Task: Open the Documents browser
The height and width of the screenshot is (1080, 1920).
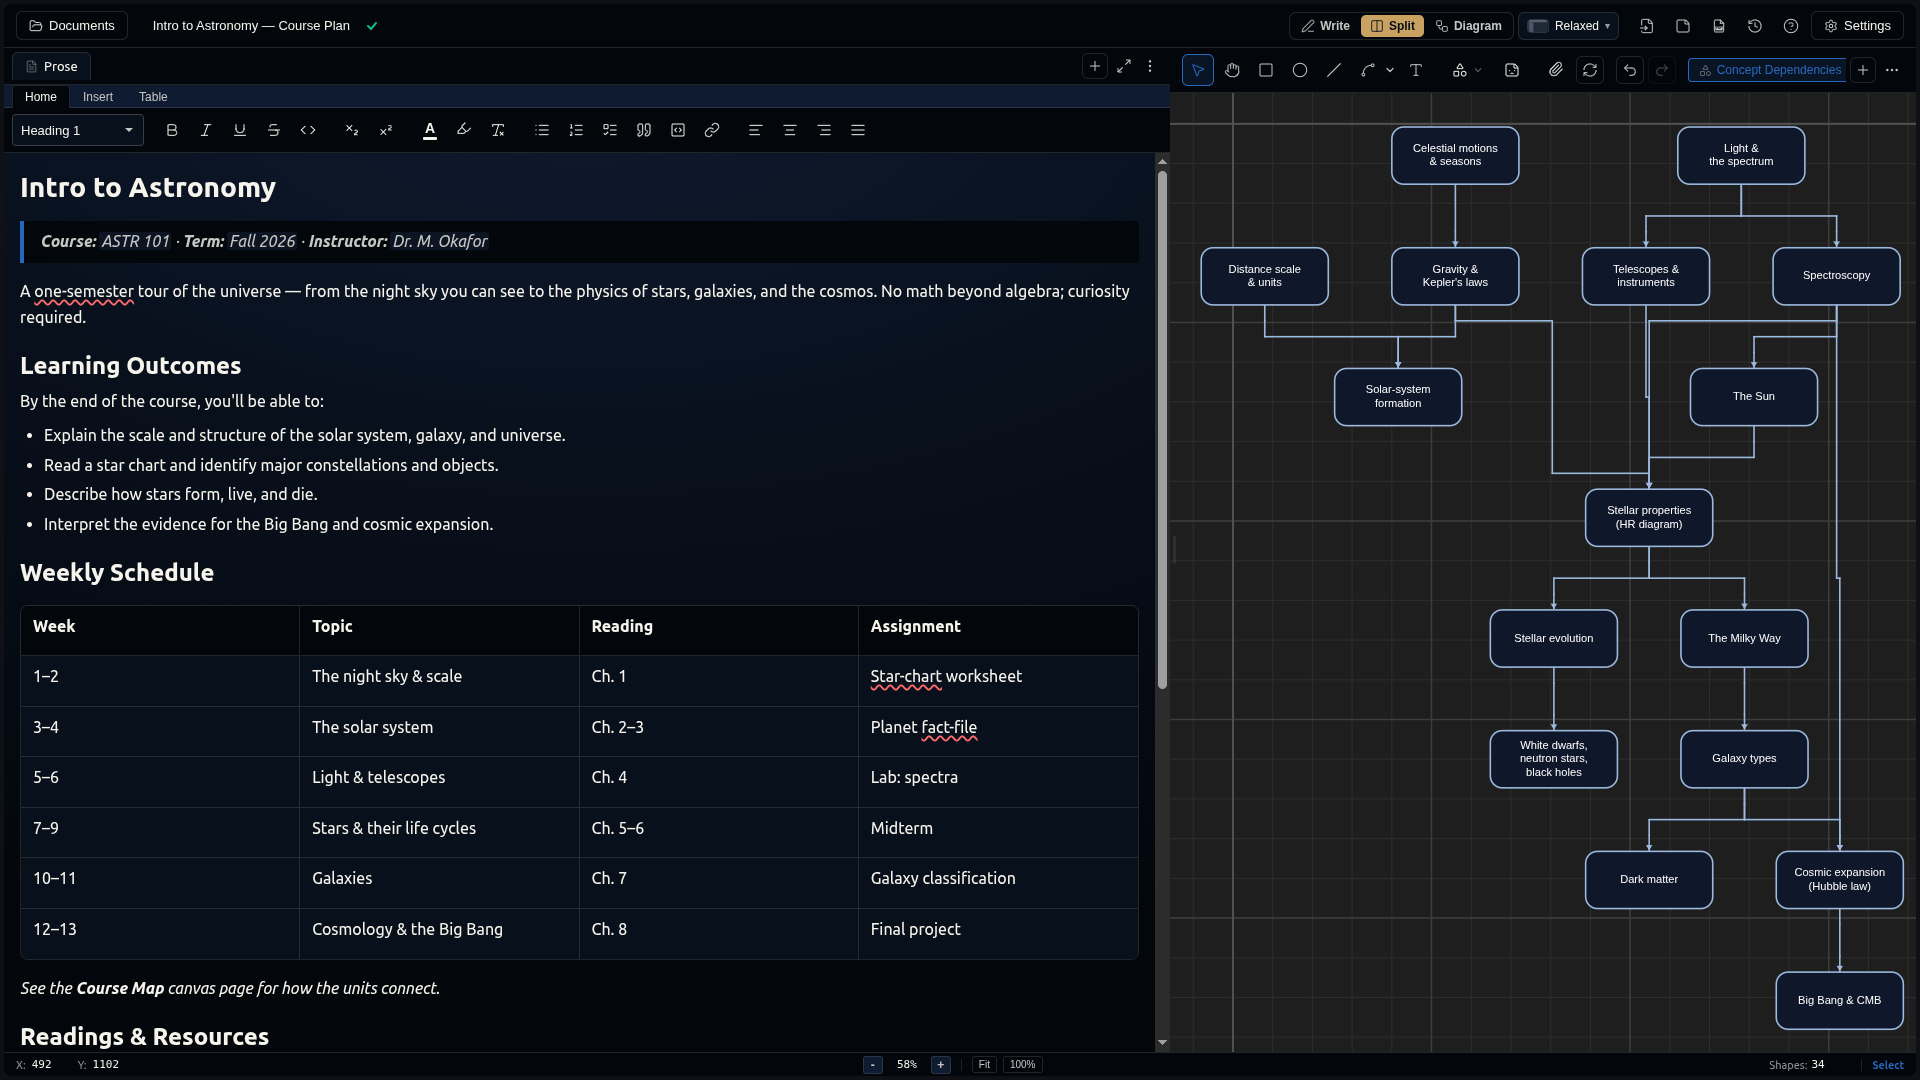Action: [x=72, y=26]
